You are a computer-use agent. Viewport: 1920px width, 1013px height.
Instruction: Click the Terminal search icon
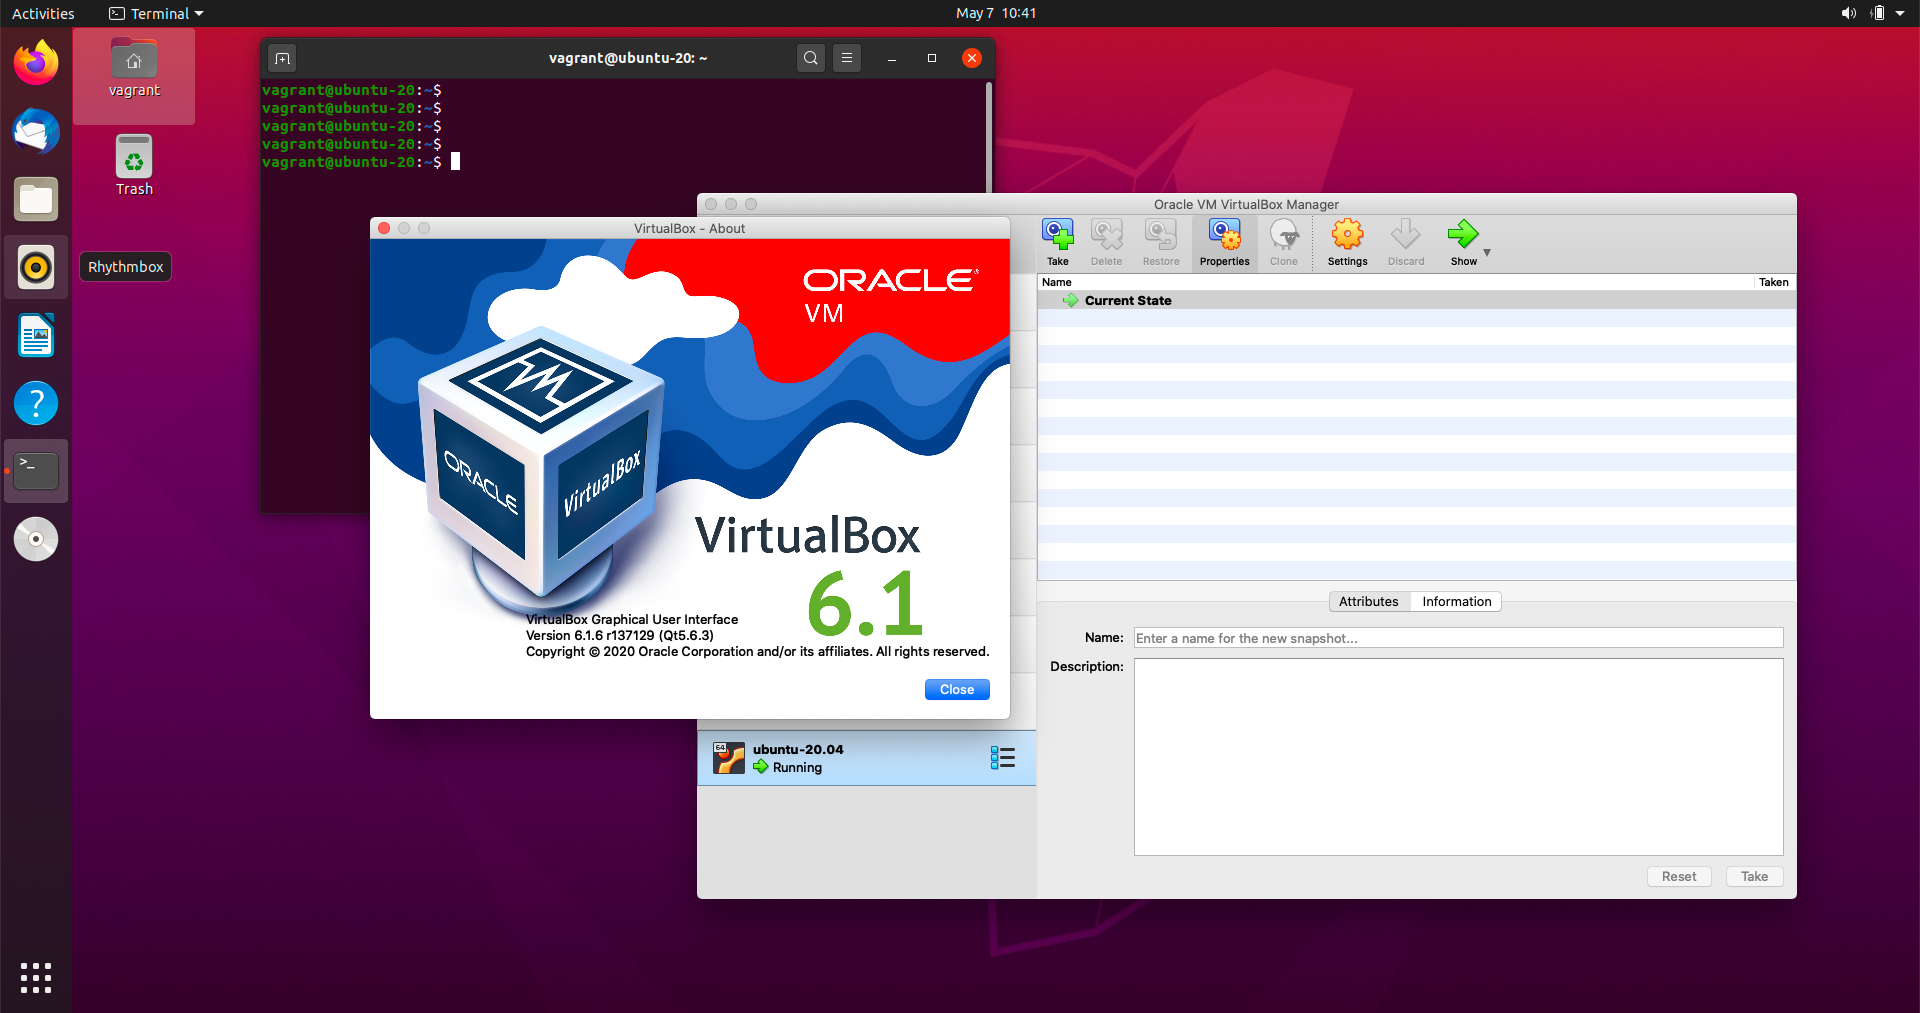(811, 58)
